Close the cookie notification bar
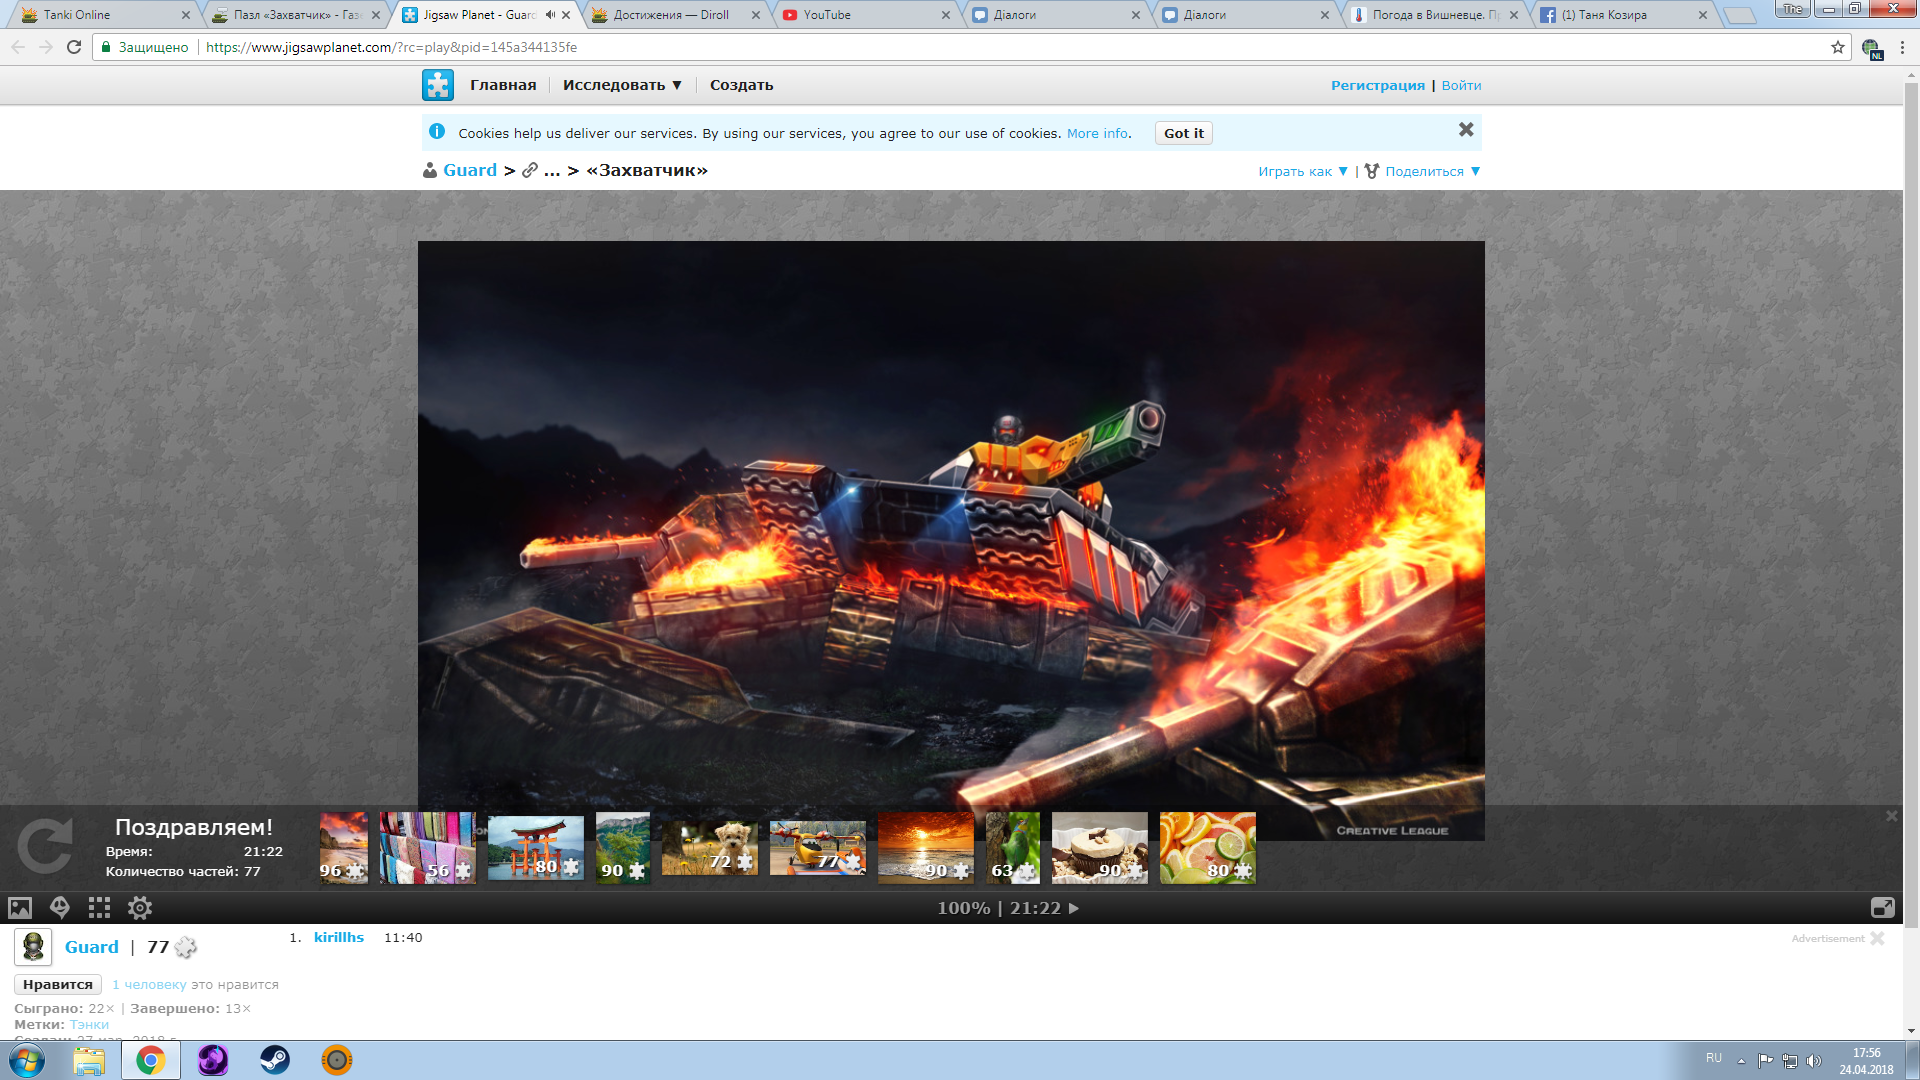1920x1080 pixels. (1466, 130)
